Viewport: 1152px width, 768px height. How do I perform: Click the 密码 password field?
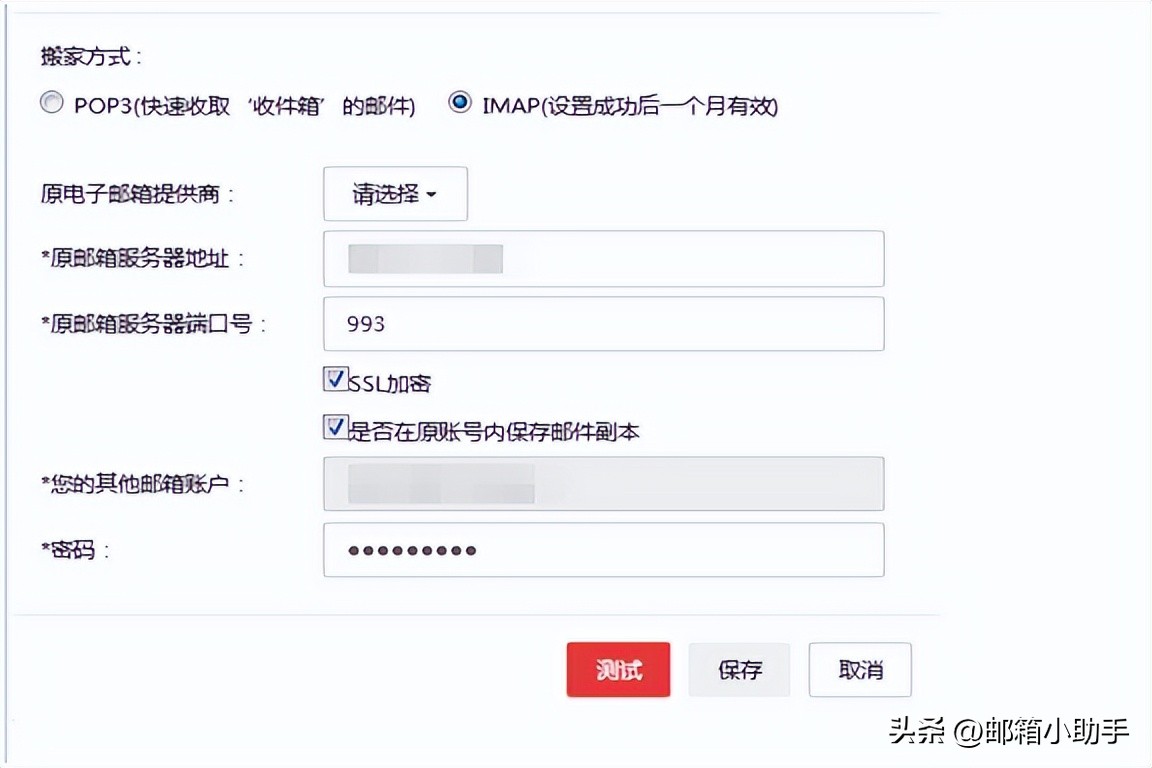(x=603, y=549)
